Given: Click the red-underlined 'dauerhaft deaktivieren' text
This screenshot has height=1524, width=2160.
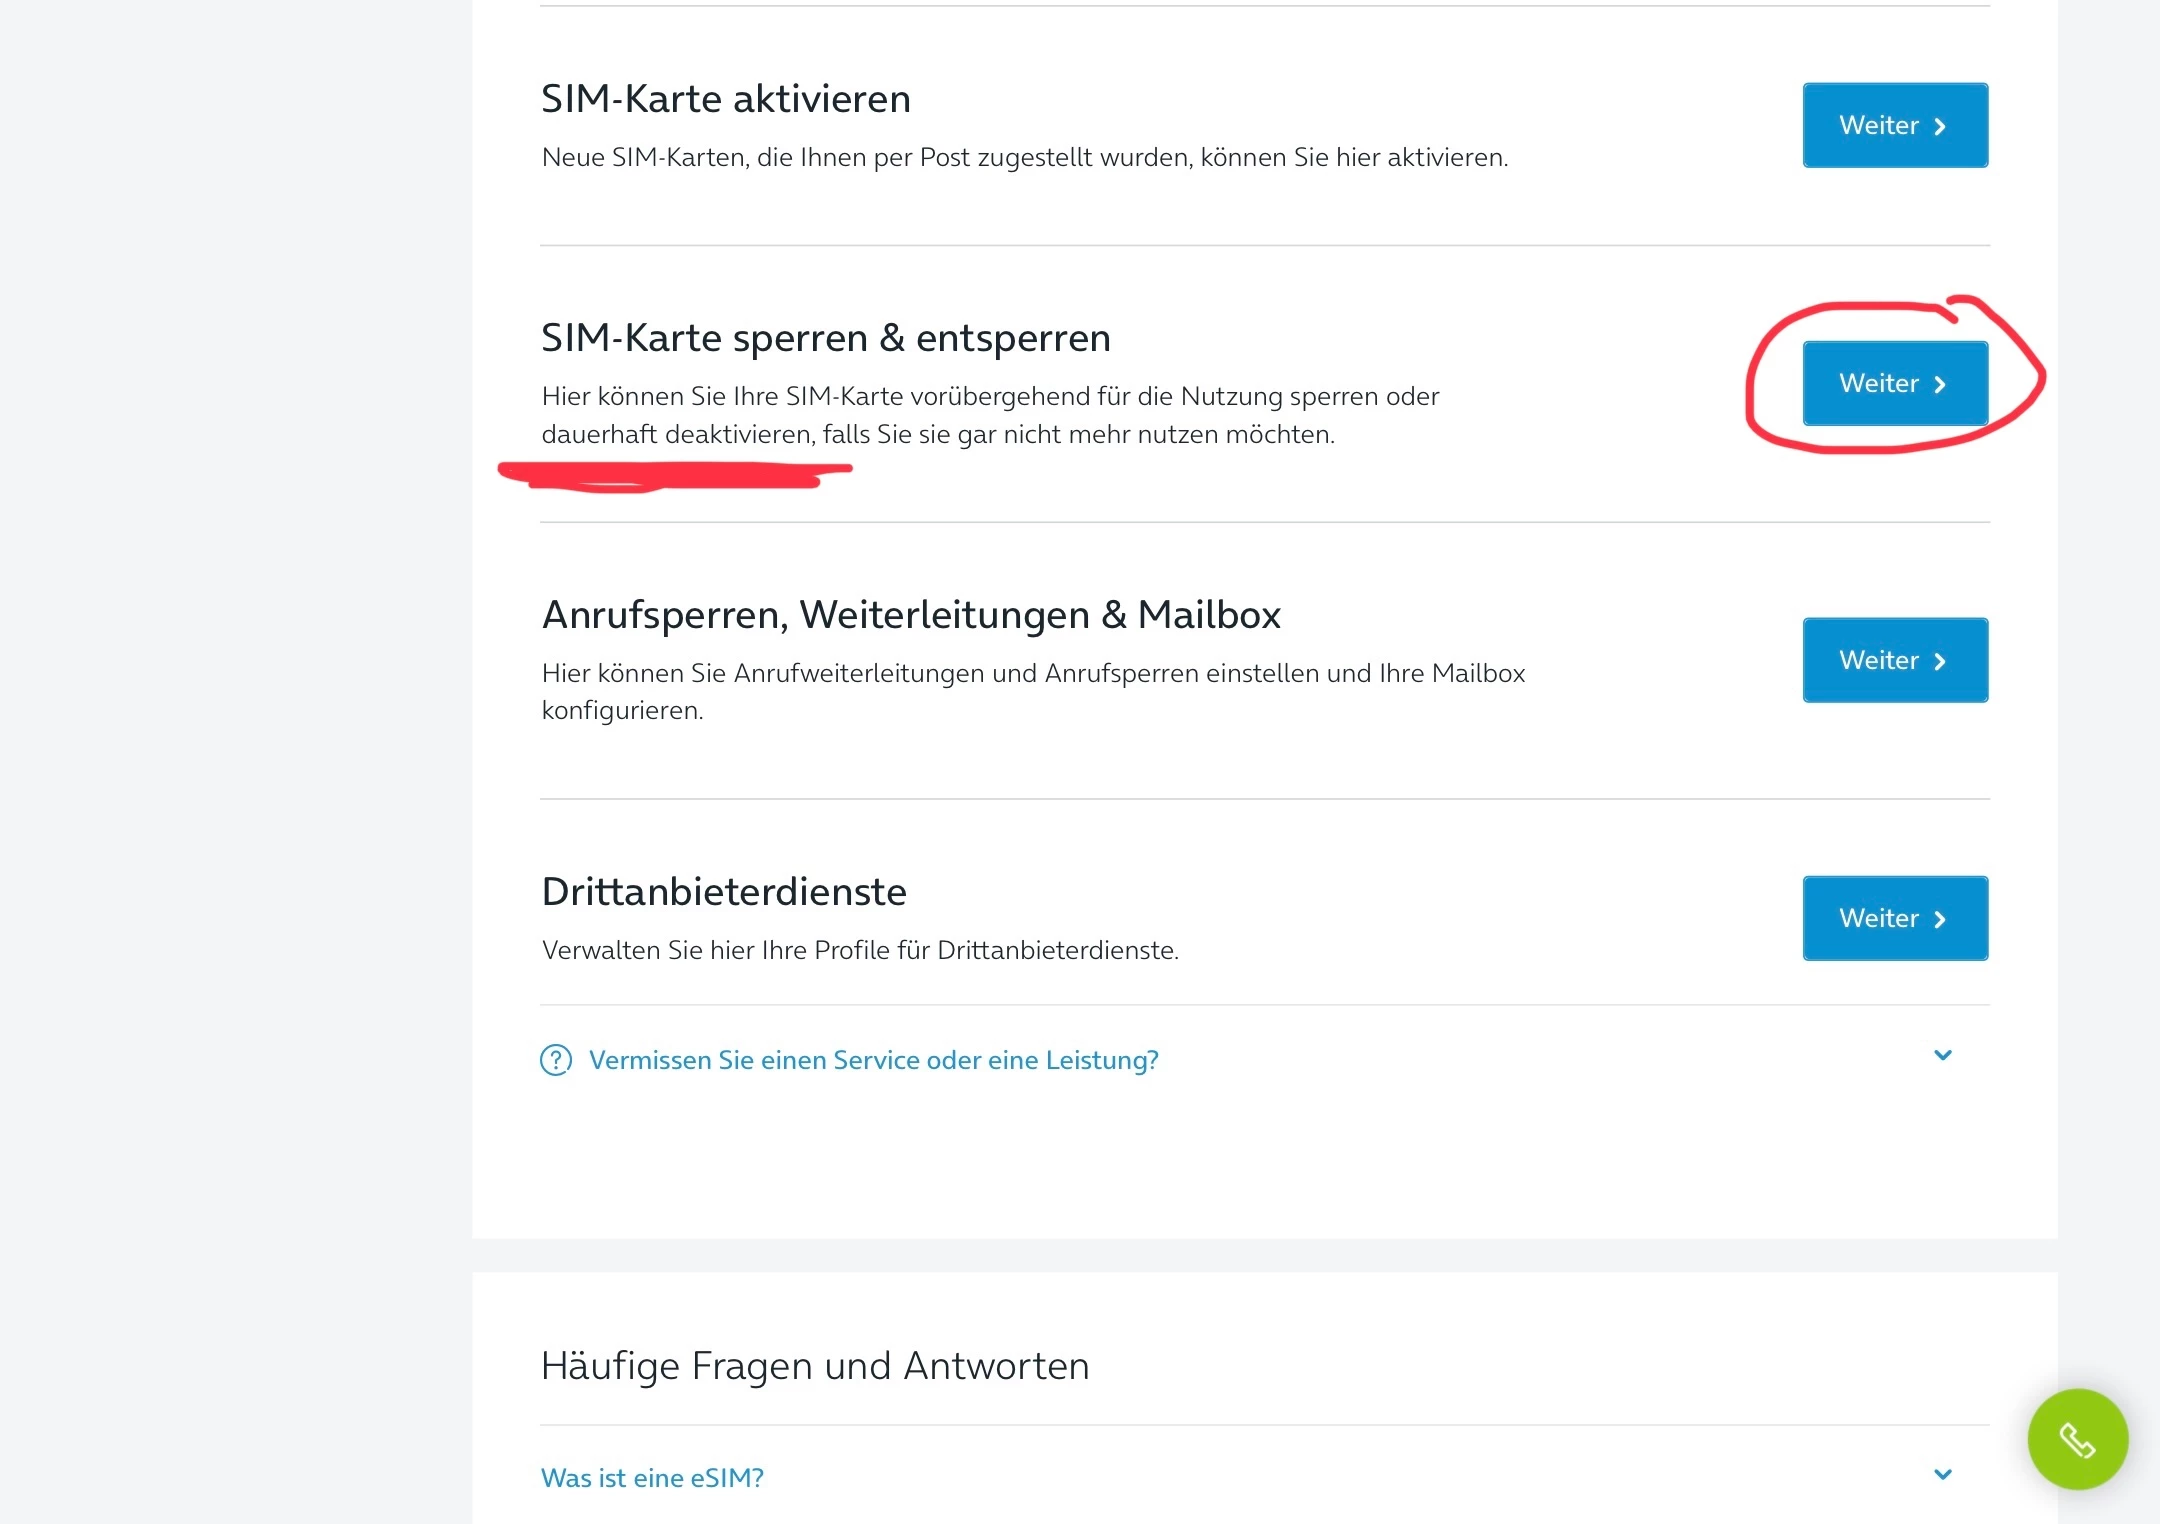Looking at the screenshot, I should (677, 435).
